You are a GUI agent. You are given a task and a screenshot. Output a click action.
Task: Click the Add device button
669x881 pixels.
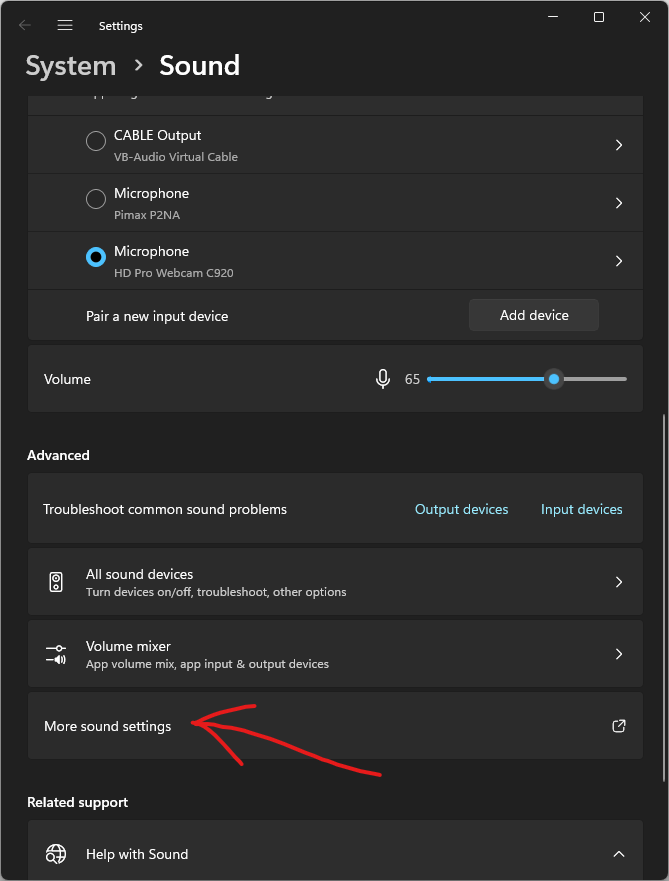[533, 315]
